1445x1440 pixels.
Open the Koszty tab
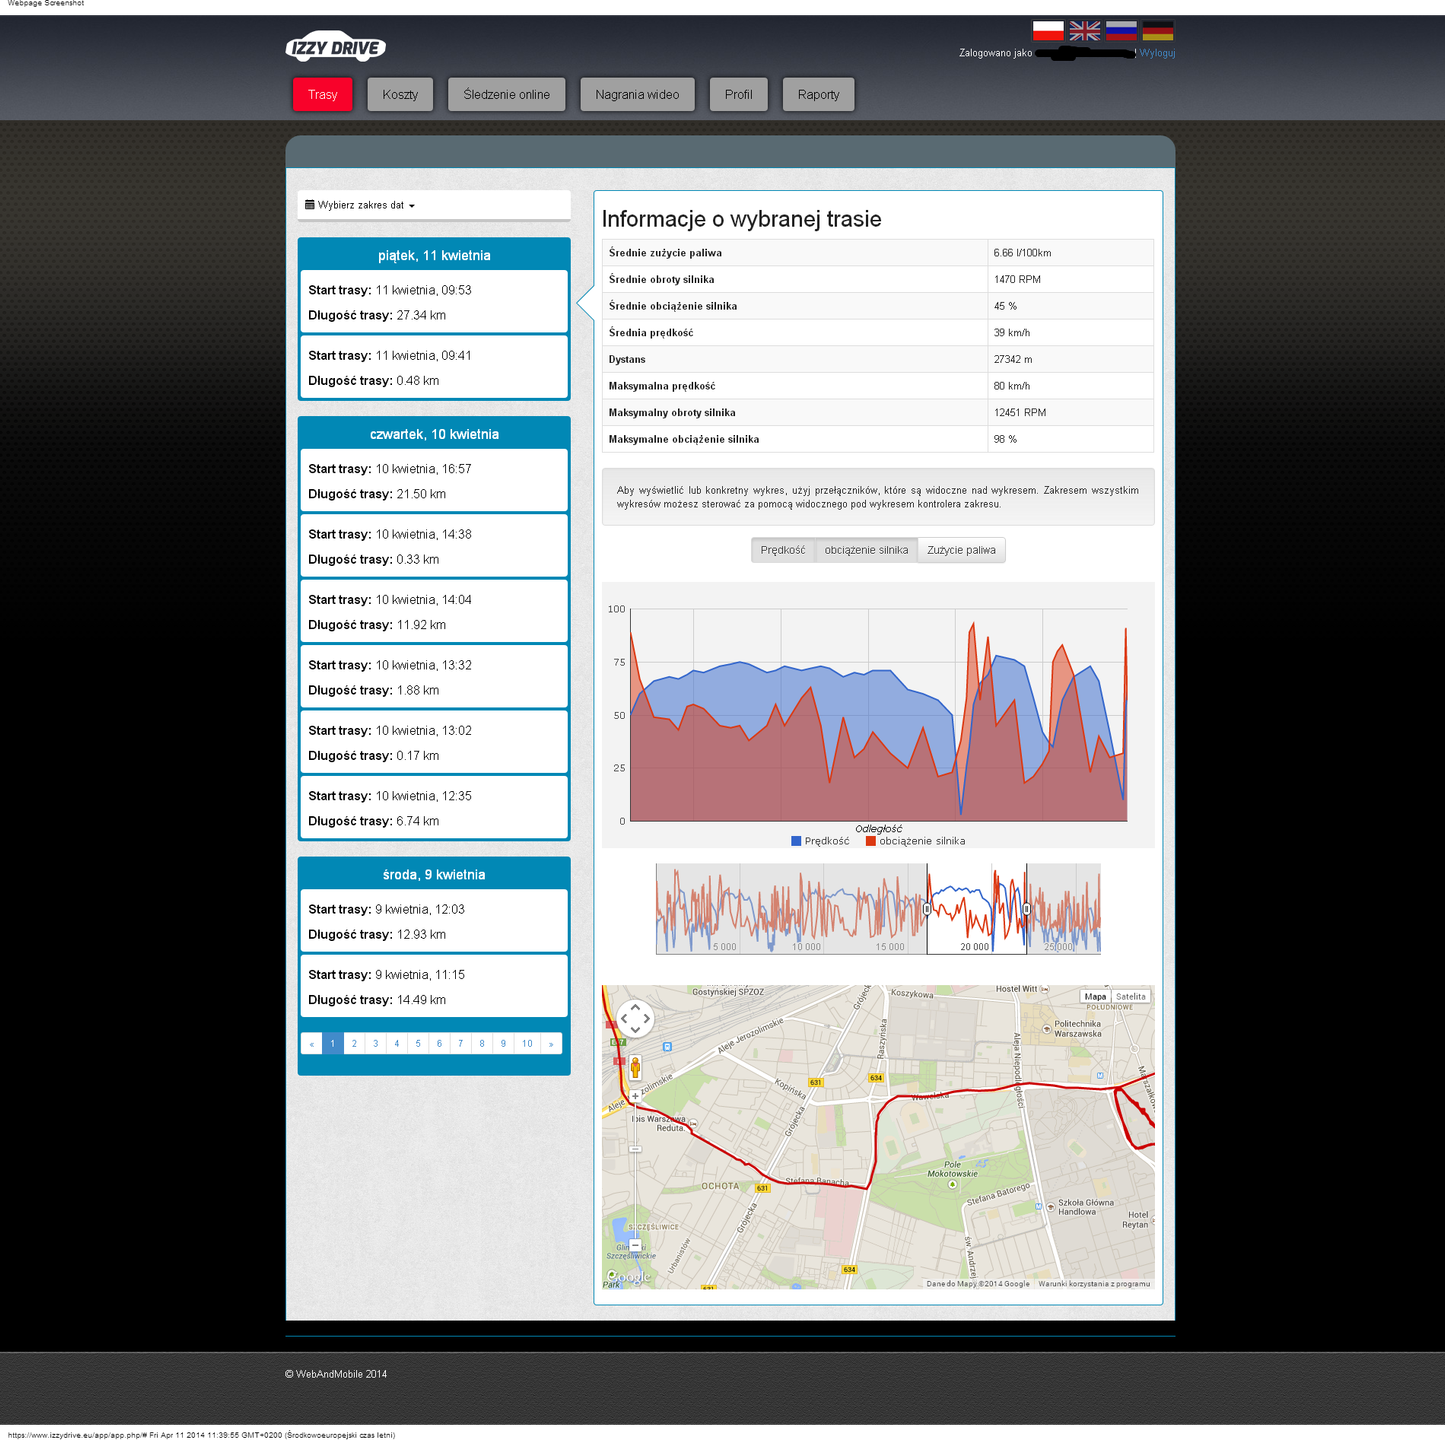tap(400, 95)
